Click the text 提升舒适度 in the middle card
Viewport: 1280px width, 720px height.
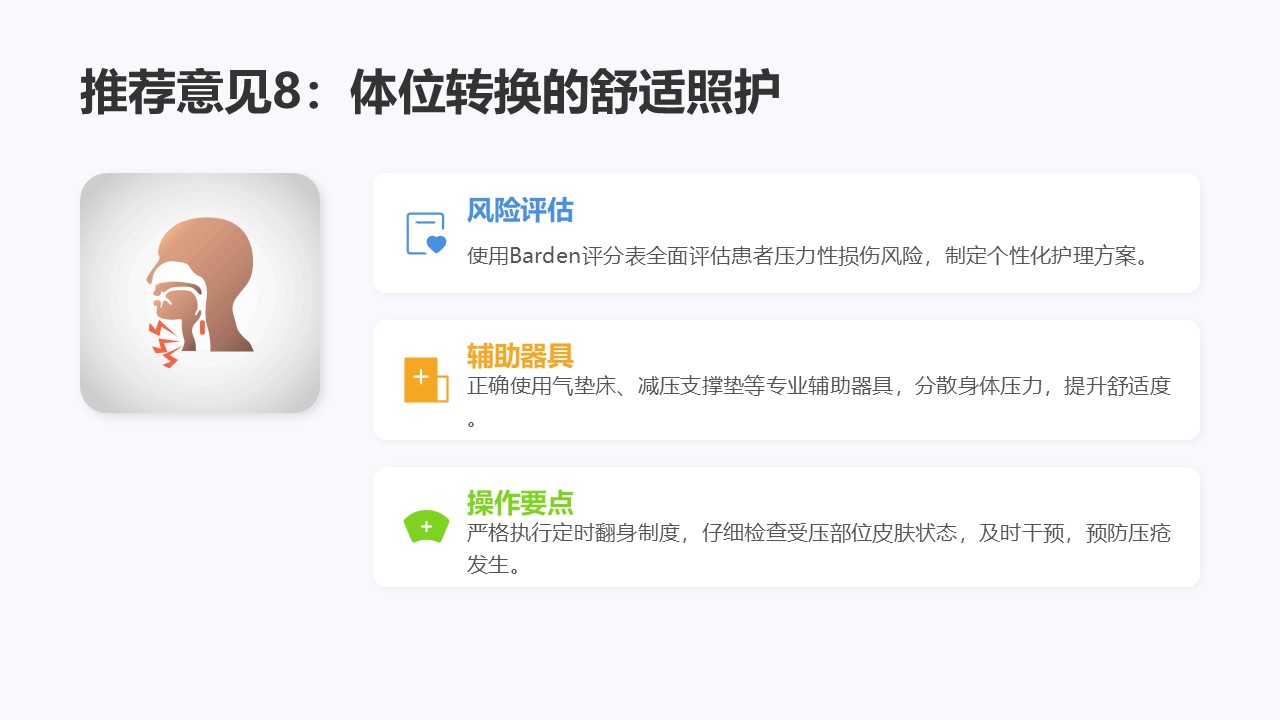pos(1118,386)
